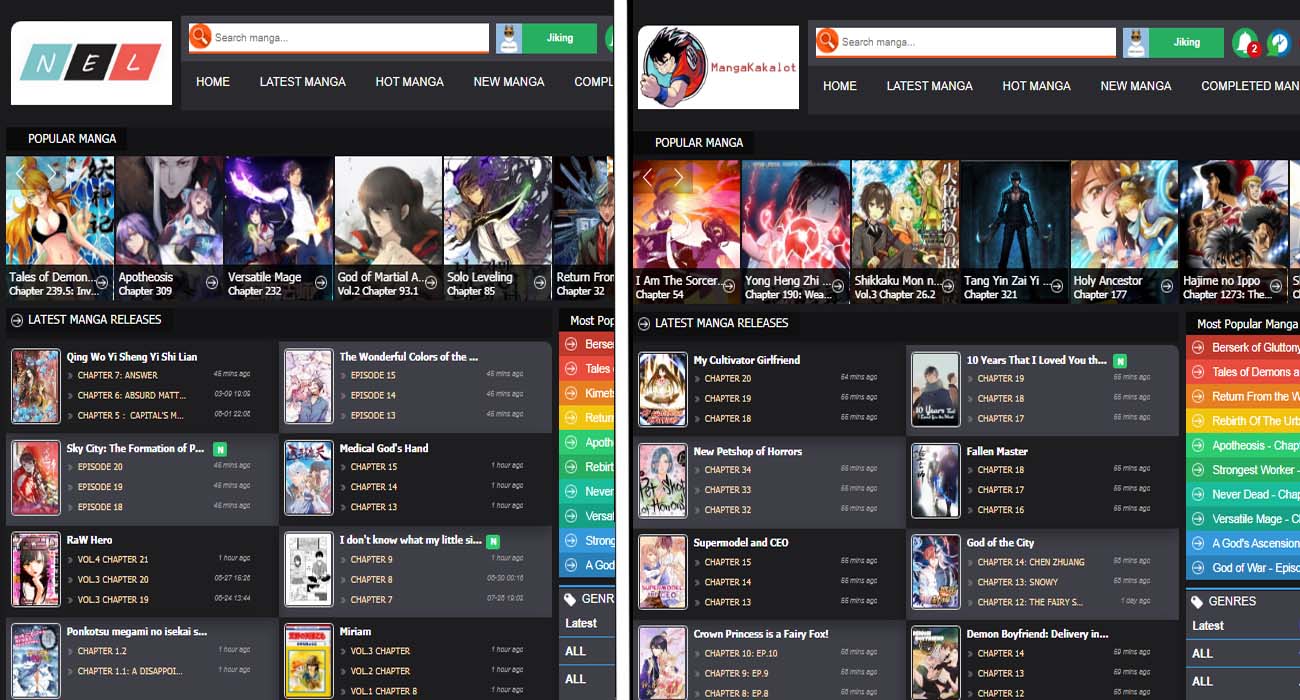
Task: Open Apotheosis thumbnail in NEL popular carousel
Action: pos(170,227)
